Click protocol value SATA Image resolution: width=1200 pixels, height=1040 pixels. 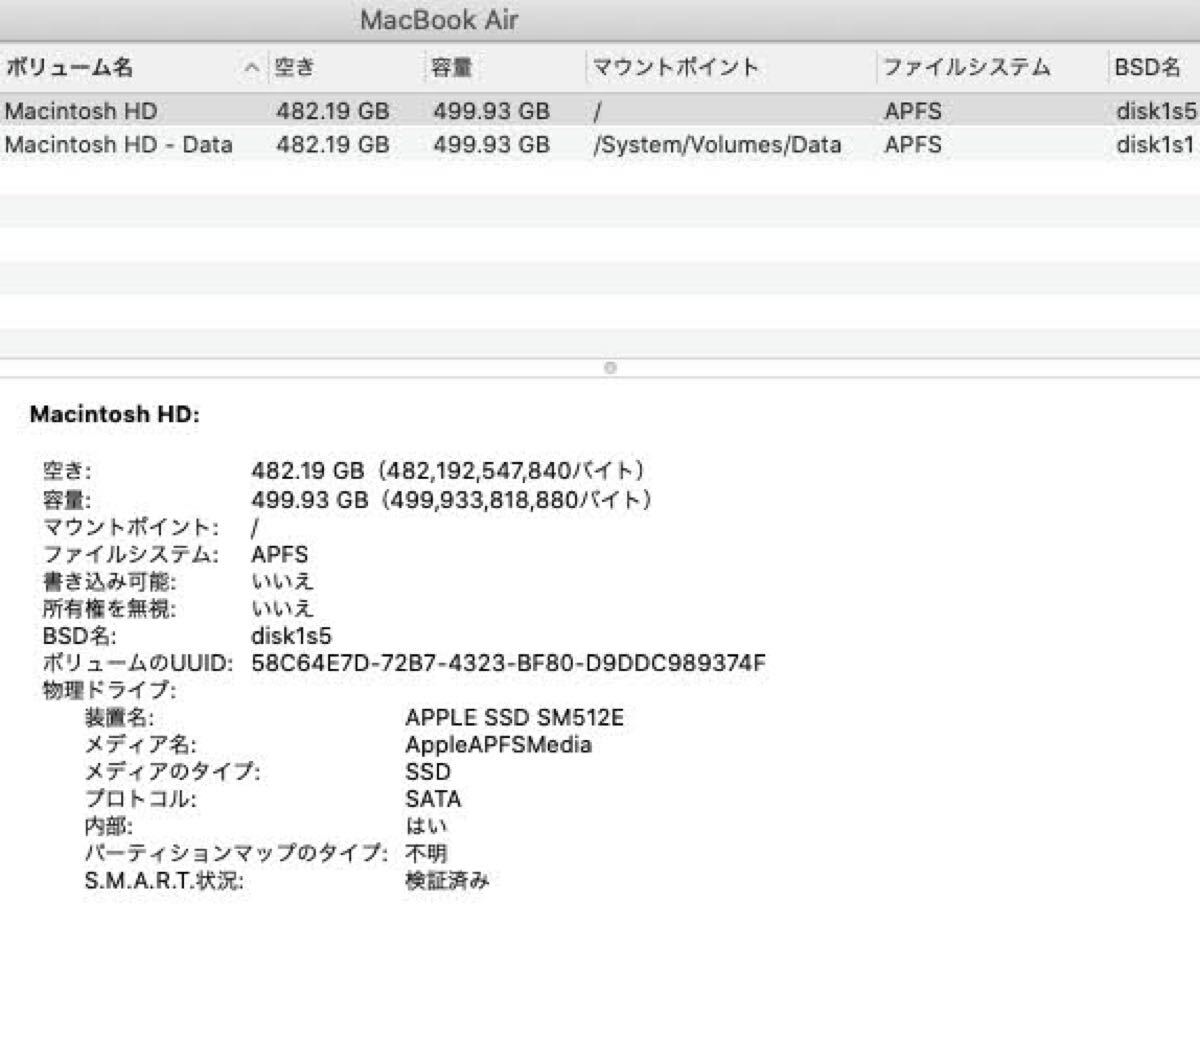[433, 799]
